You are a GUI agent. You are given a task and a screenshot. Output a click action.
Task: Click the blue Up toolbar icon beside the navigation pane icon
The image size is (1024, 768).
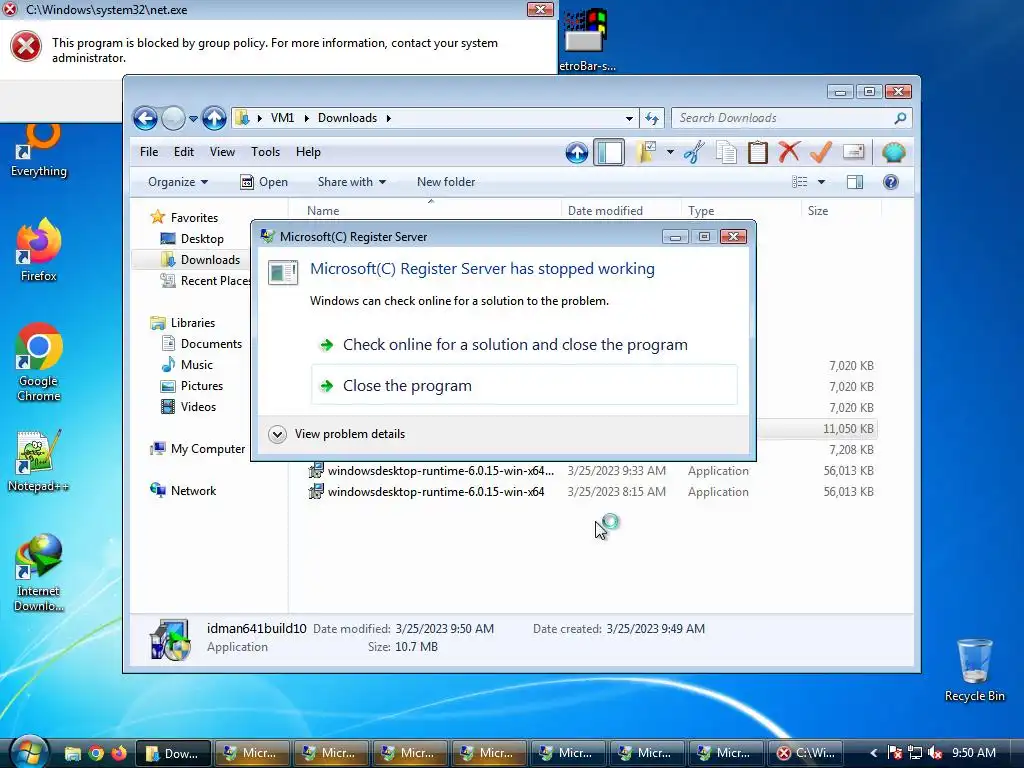[577, 153]
